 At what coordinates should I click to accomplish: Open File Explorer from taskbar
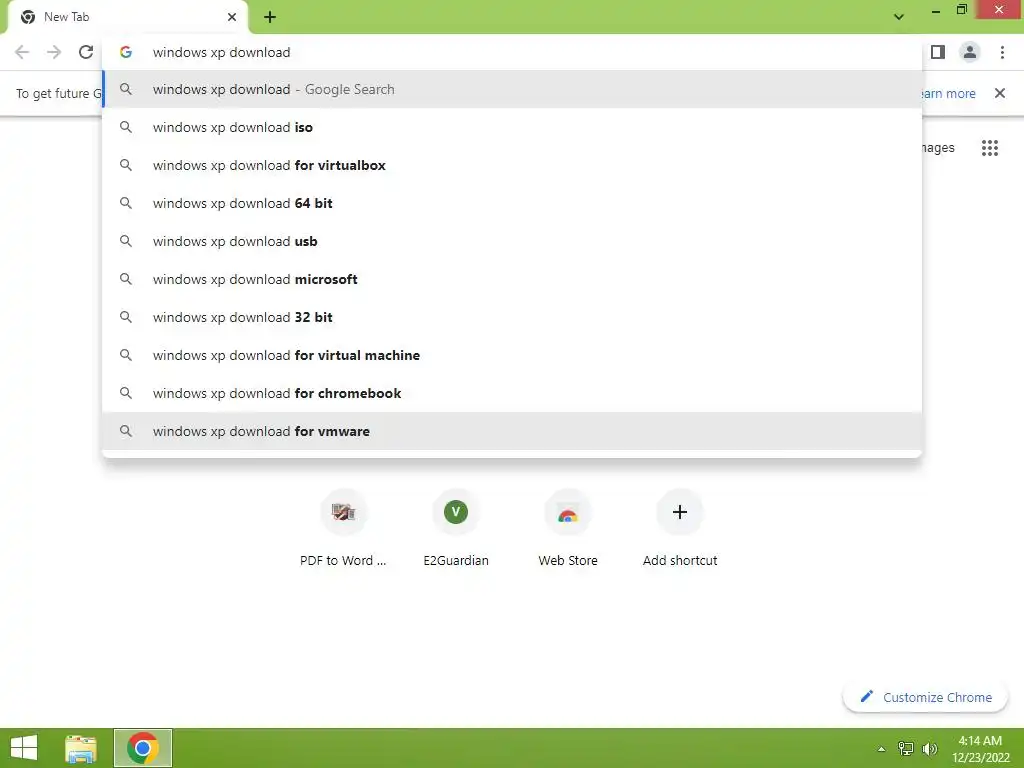coord(81,748)
